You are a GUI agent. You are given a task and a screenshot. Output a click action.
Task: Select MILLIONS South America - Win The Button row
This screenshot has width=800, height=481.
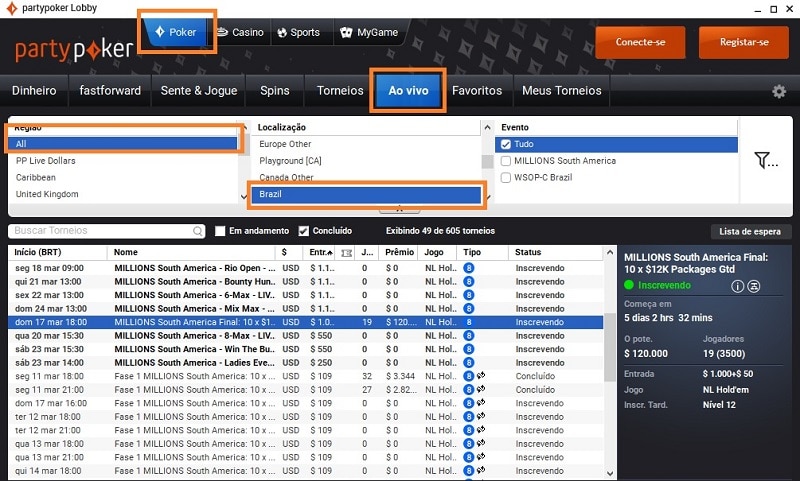click(x=306, y=349)
